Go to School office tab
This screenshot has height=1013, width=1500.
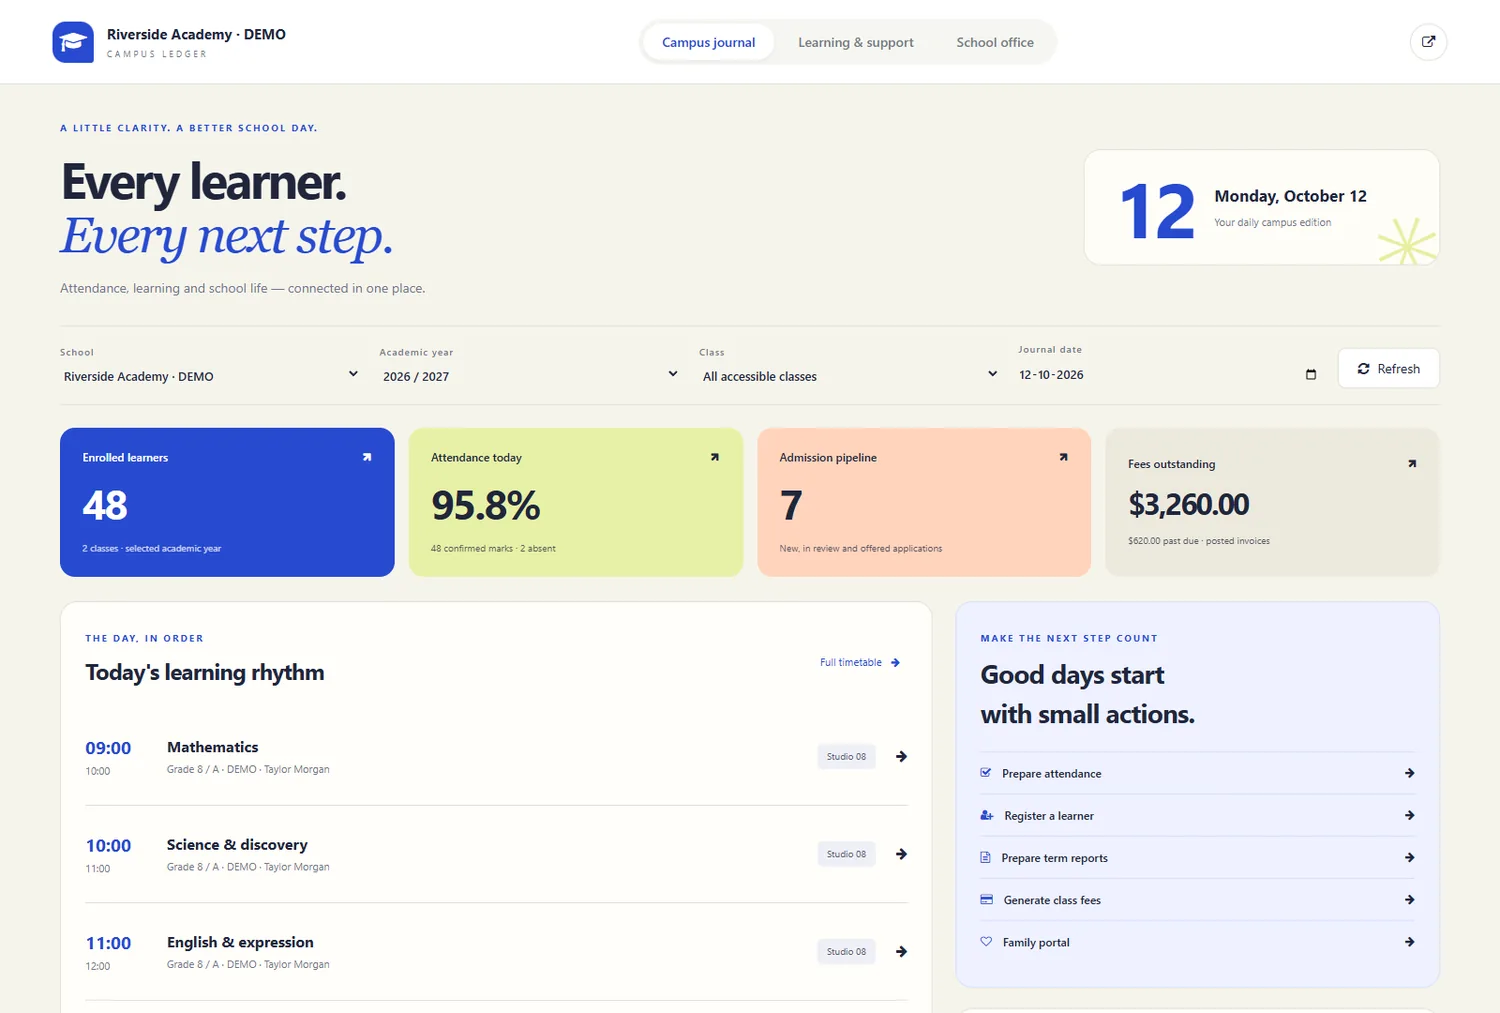point(995,42)
